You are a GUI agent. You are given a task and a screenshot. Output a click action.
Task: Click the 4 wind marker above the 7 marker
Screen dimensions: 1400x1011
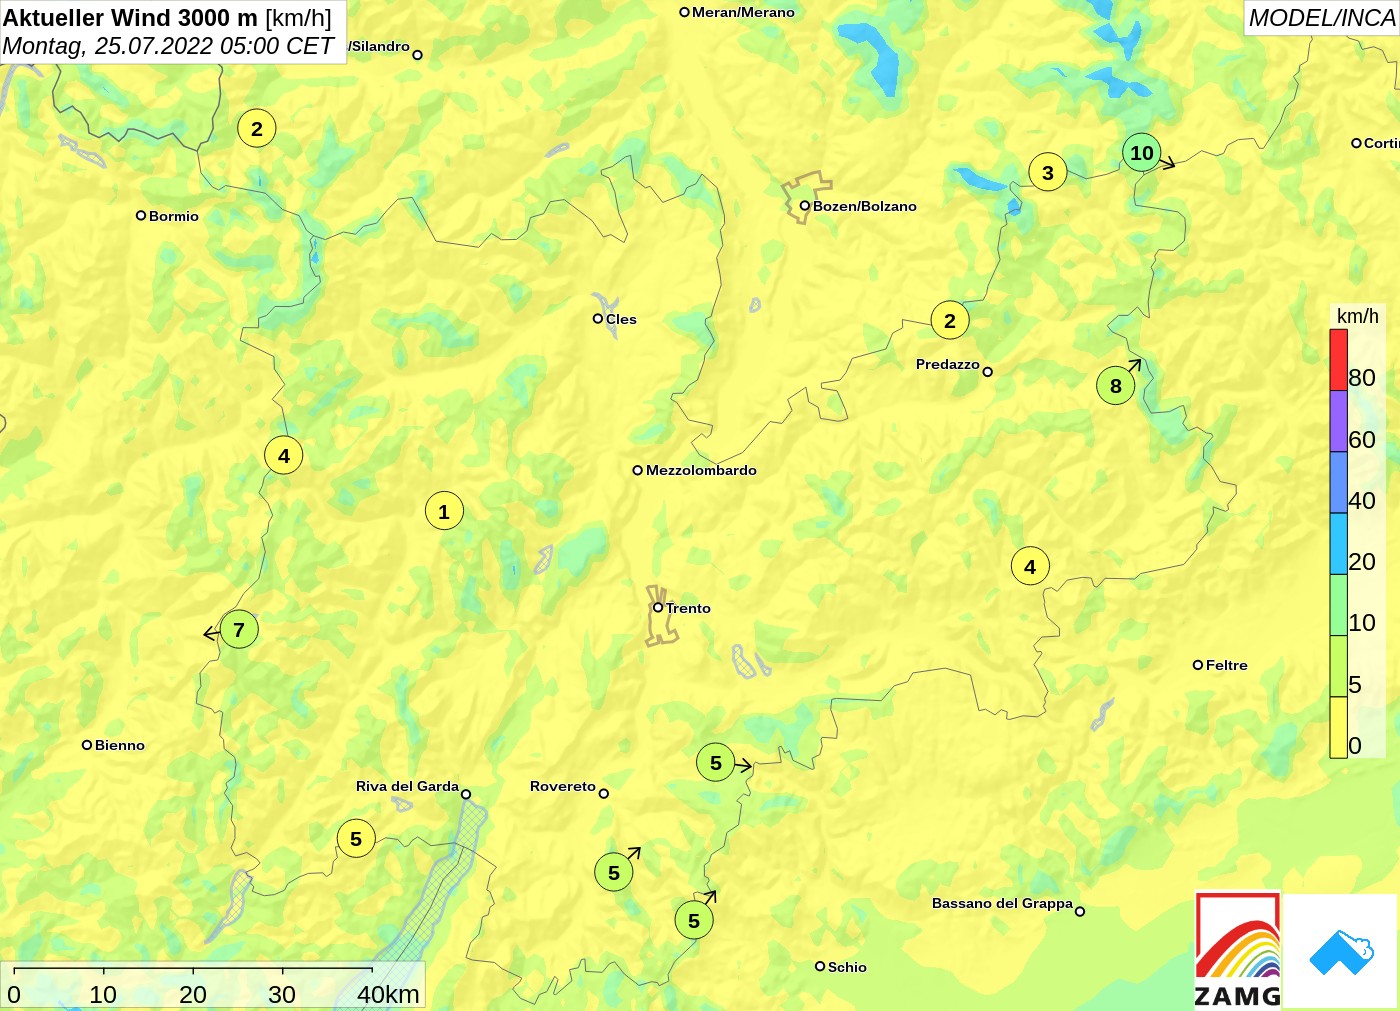pyautogui.click(x=284, y=456)
